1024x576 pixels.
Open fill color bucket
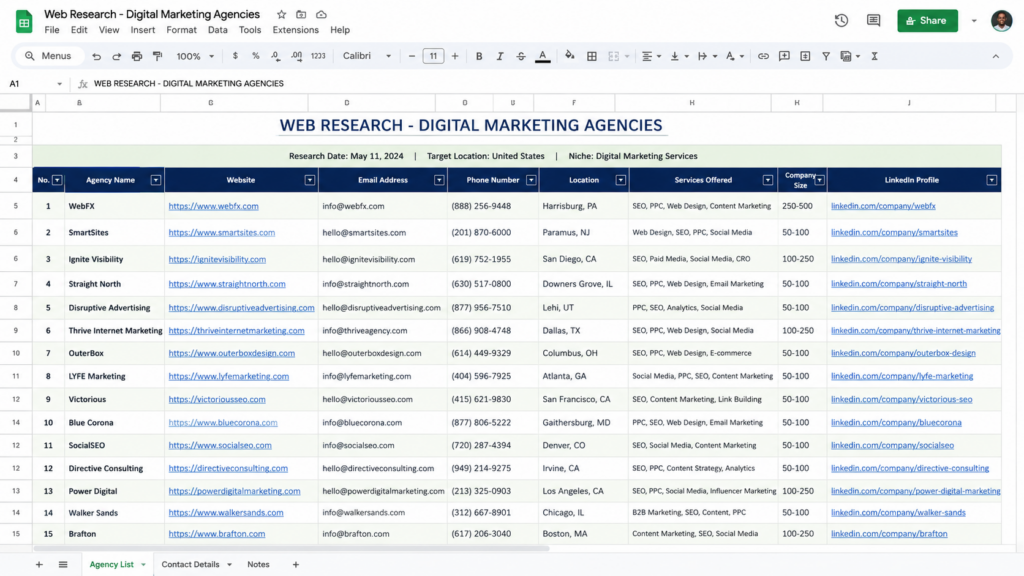click(x=569, y=56)
